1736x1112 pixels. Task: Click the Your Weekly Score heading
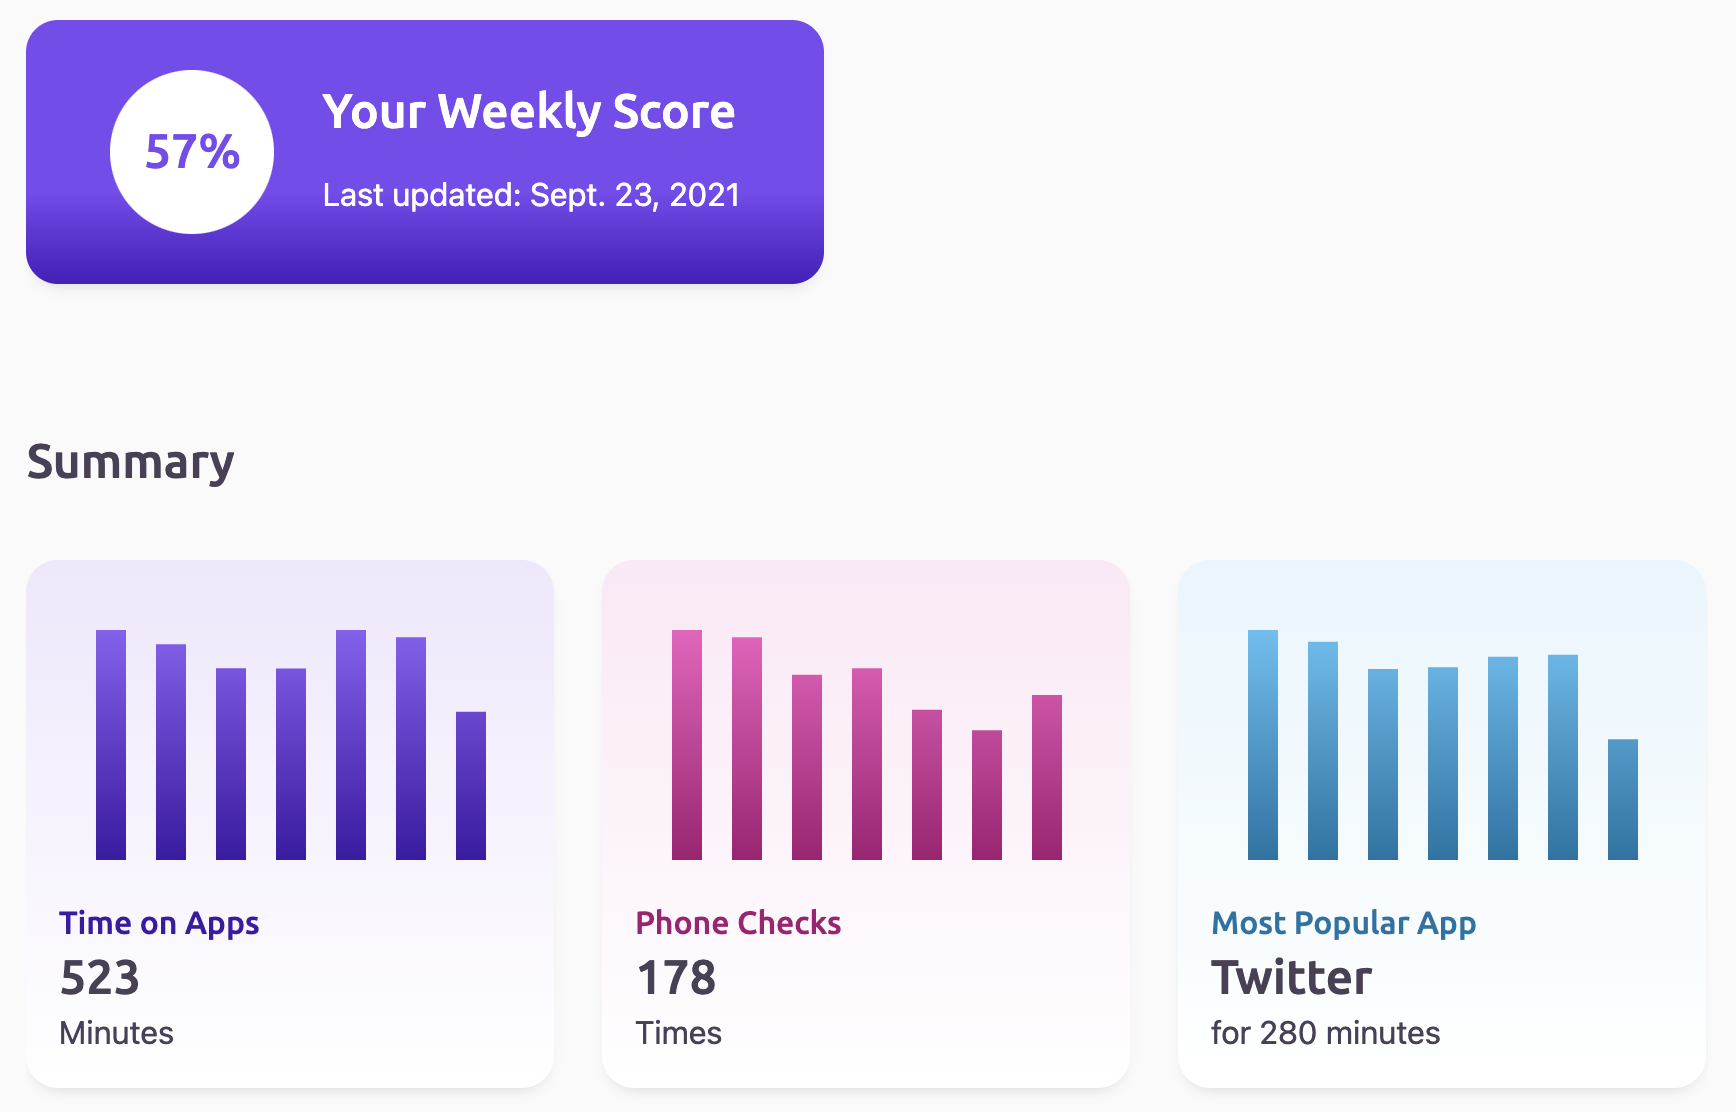coord(528,111)
